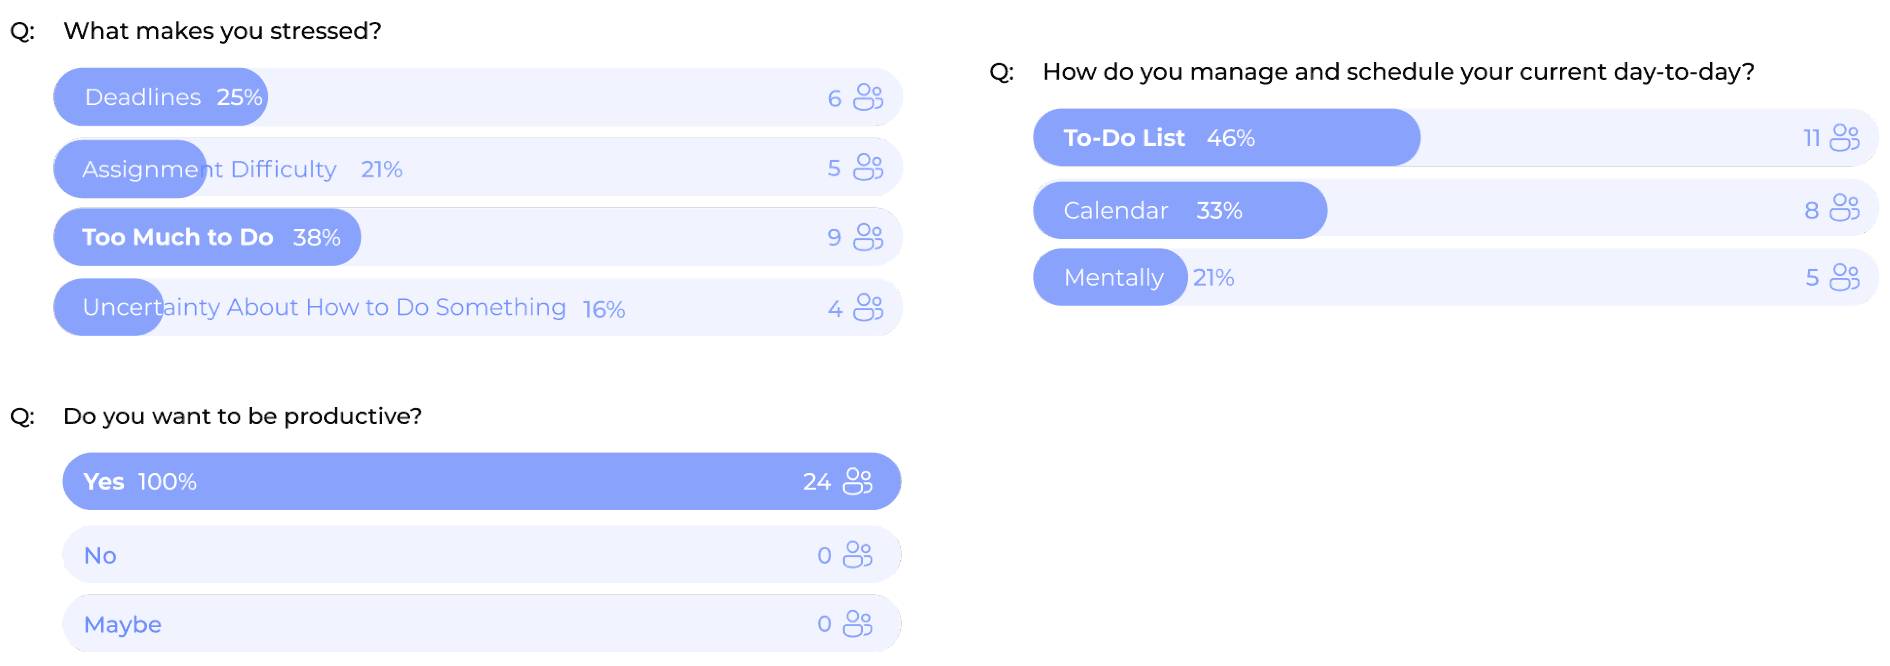View voters icon for the Mentally option
This screenshot has width=1890, height=666.
coord(1844,277)
